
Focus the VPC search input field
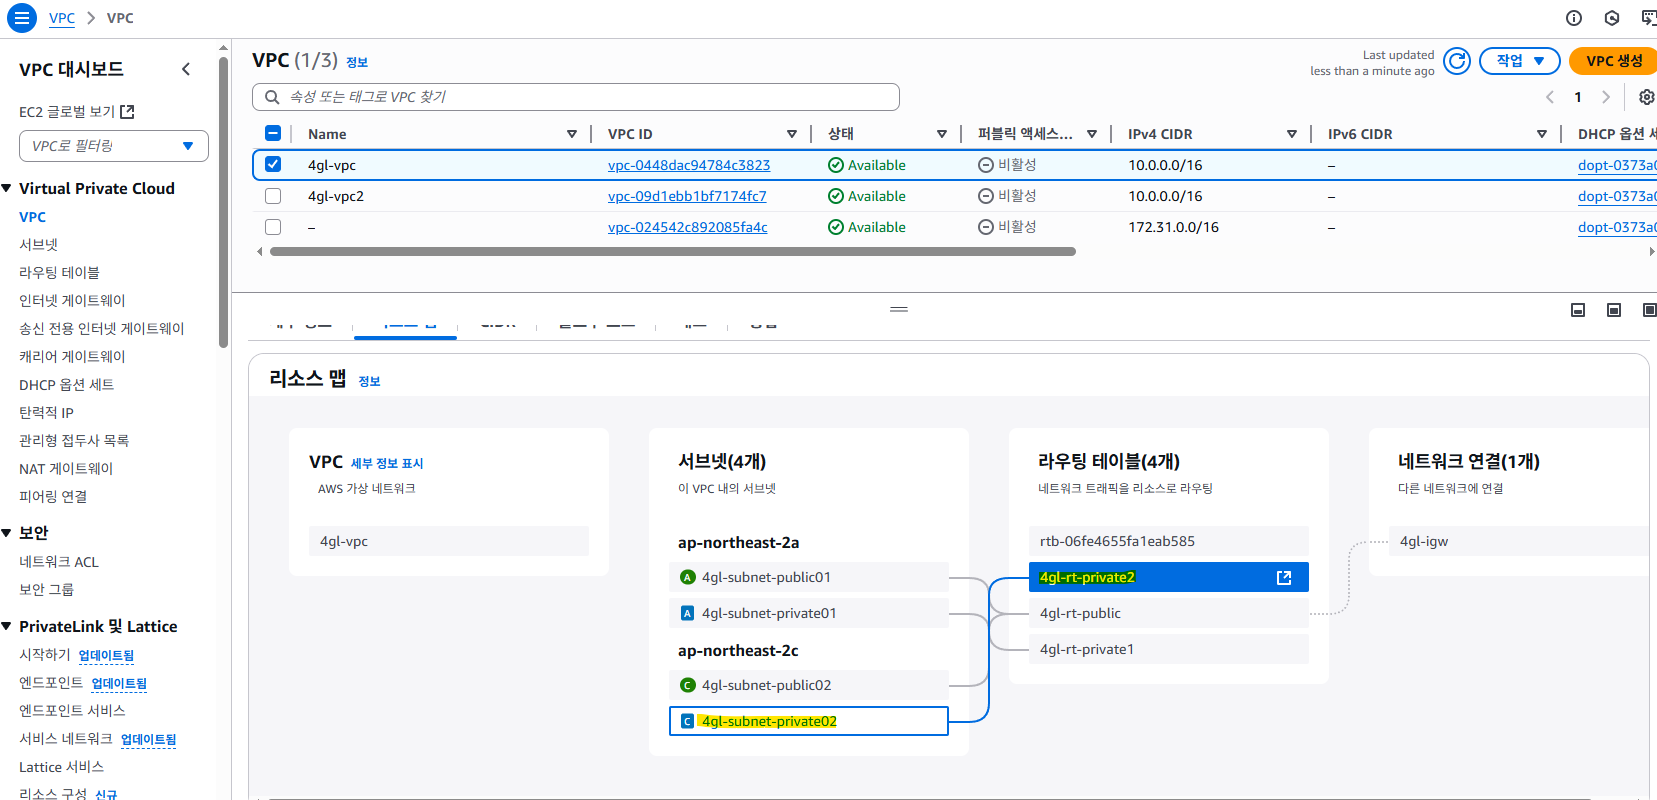[x=576, y=97]
